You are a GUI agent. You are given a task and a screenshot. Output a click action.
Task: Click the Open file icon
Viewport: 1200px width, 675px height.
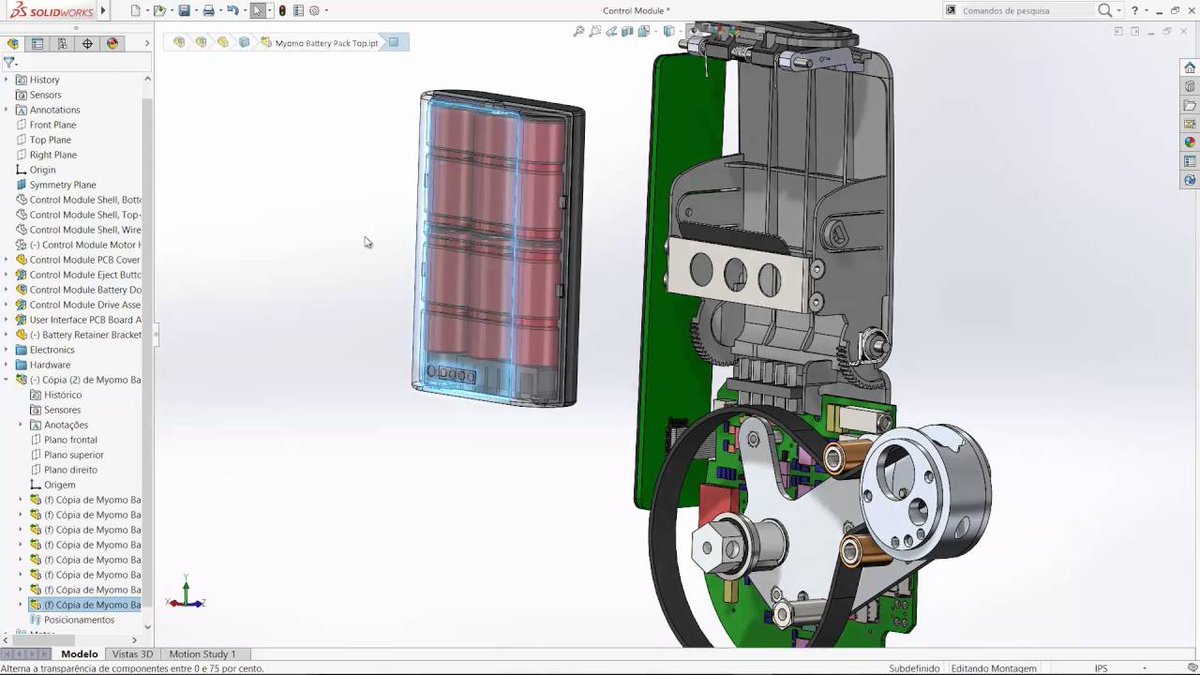coord(159,10)
